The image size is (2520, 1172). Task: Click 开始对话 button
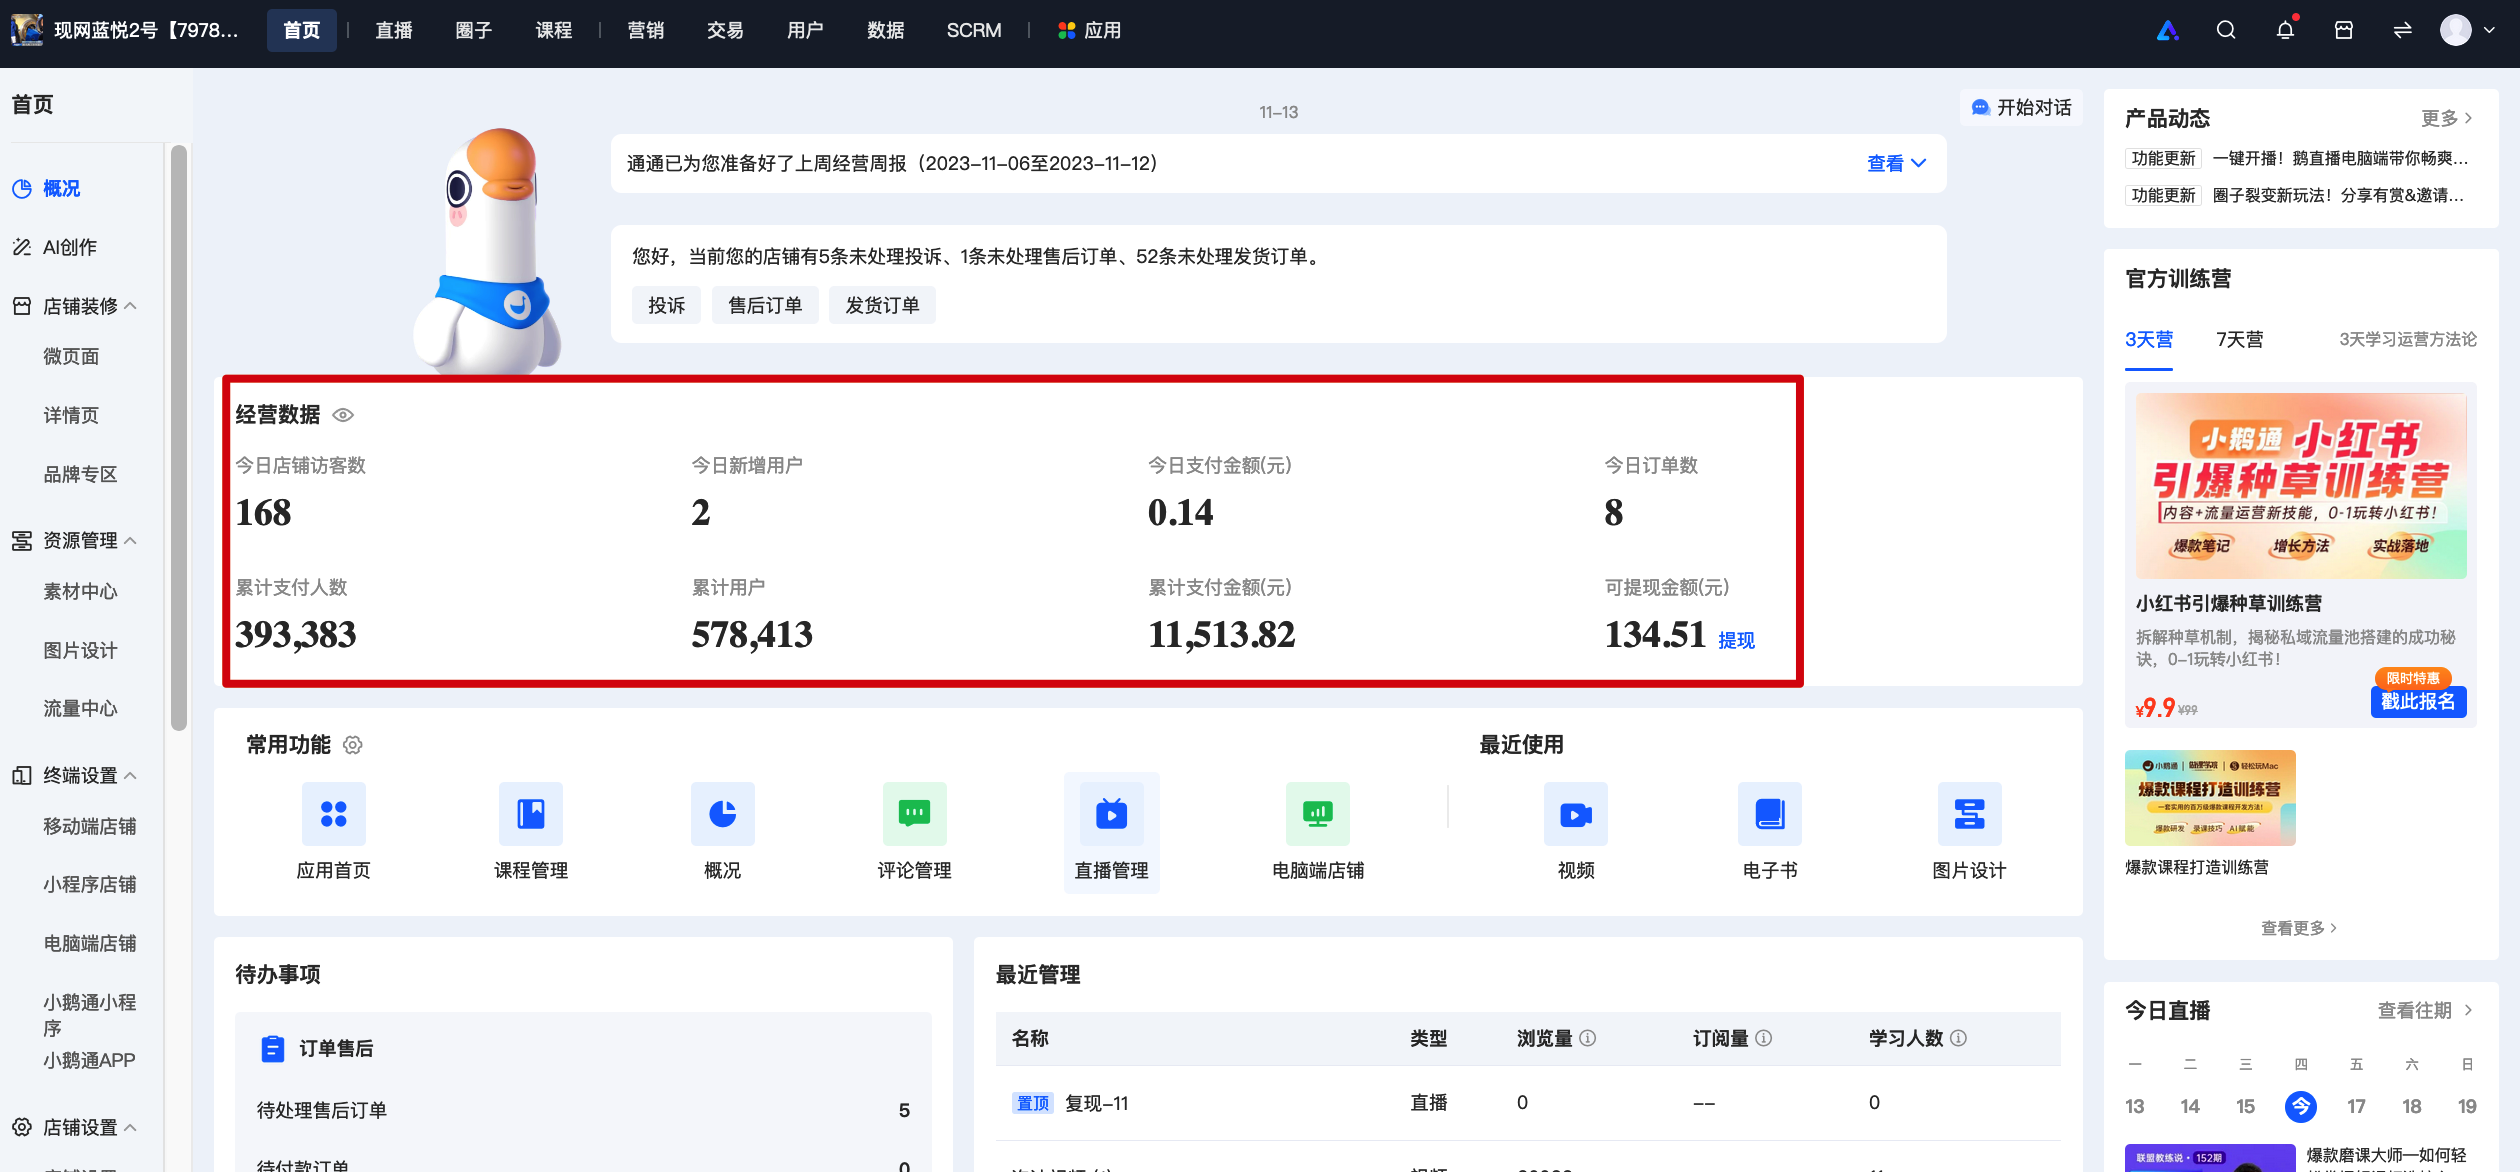(2022, 107)
